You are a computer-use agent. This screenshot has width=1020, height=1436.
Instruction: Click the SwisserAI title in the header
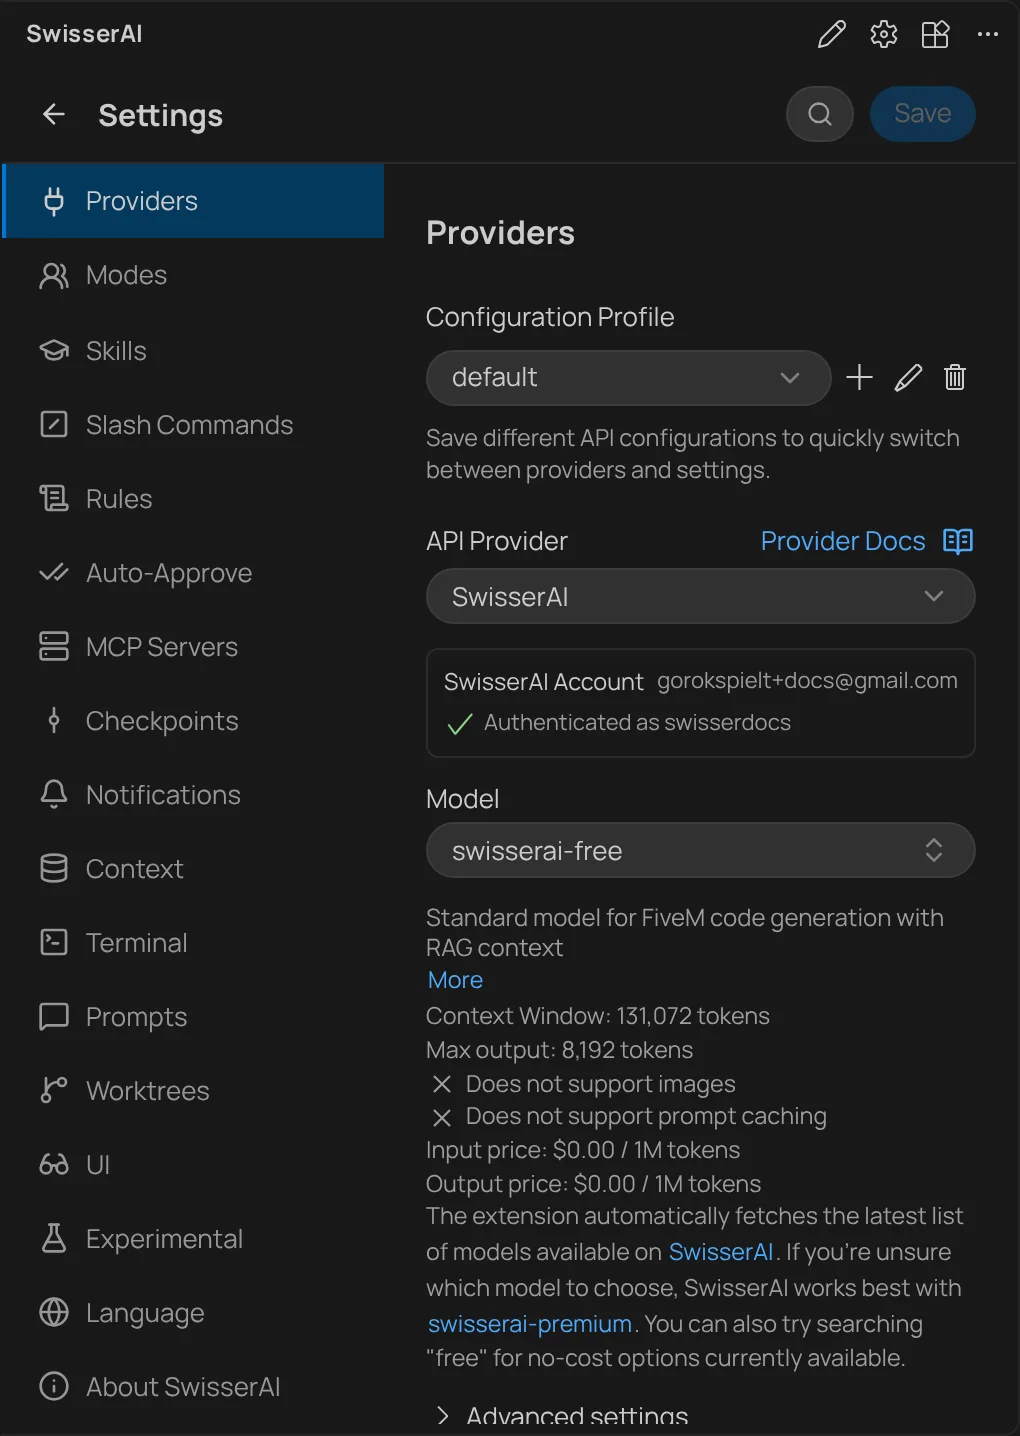[x=84, y=34]
